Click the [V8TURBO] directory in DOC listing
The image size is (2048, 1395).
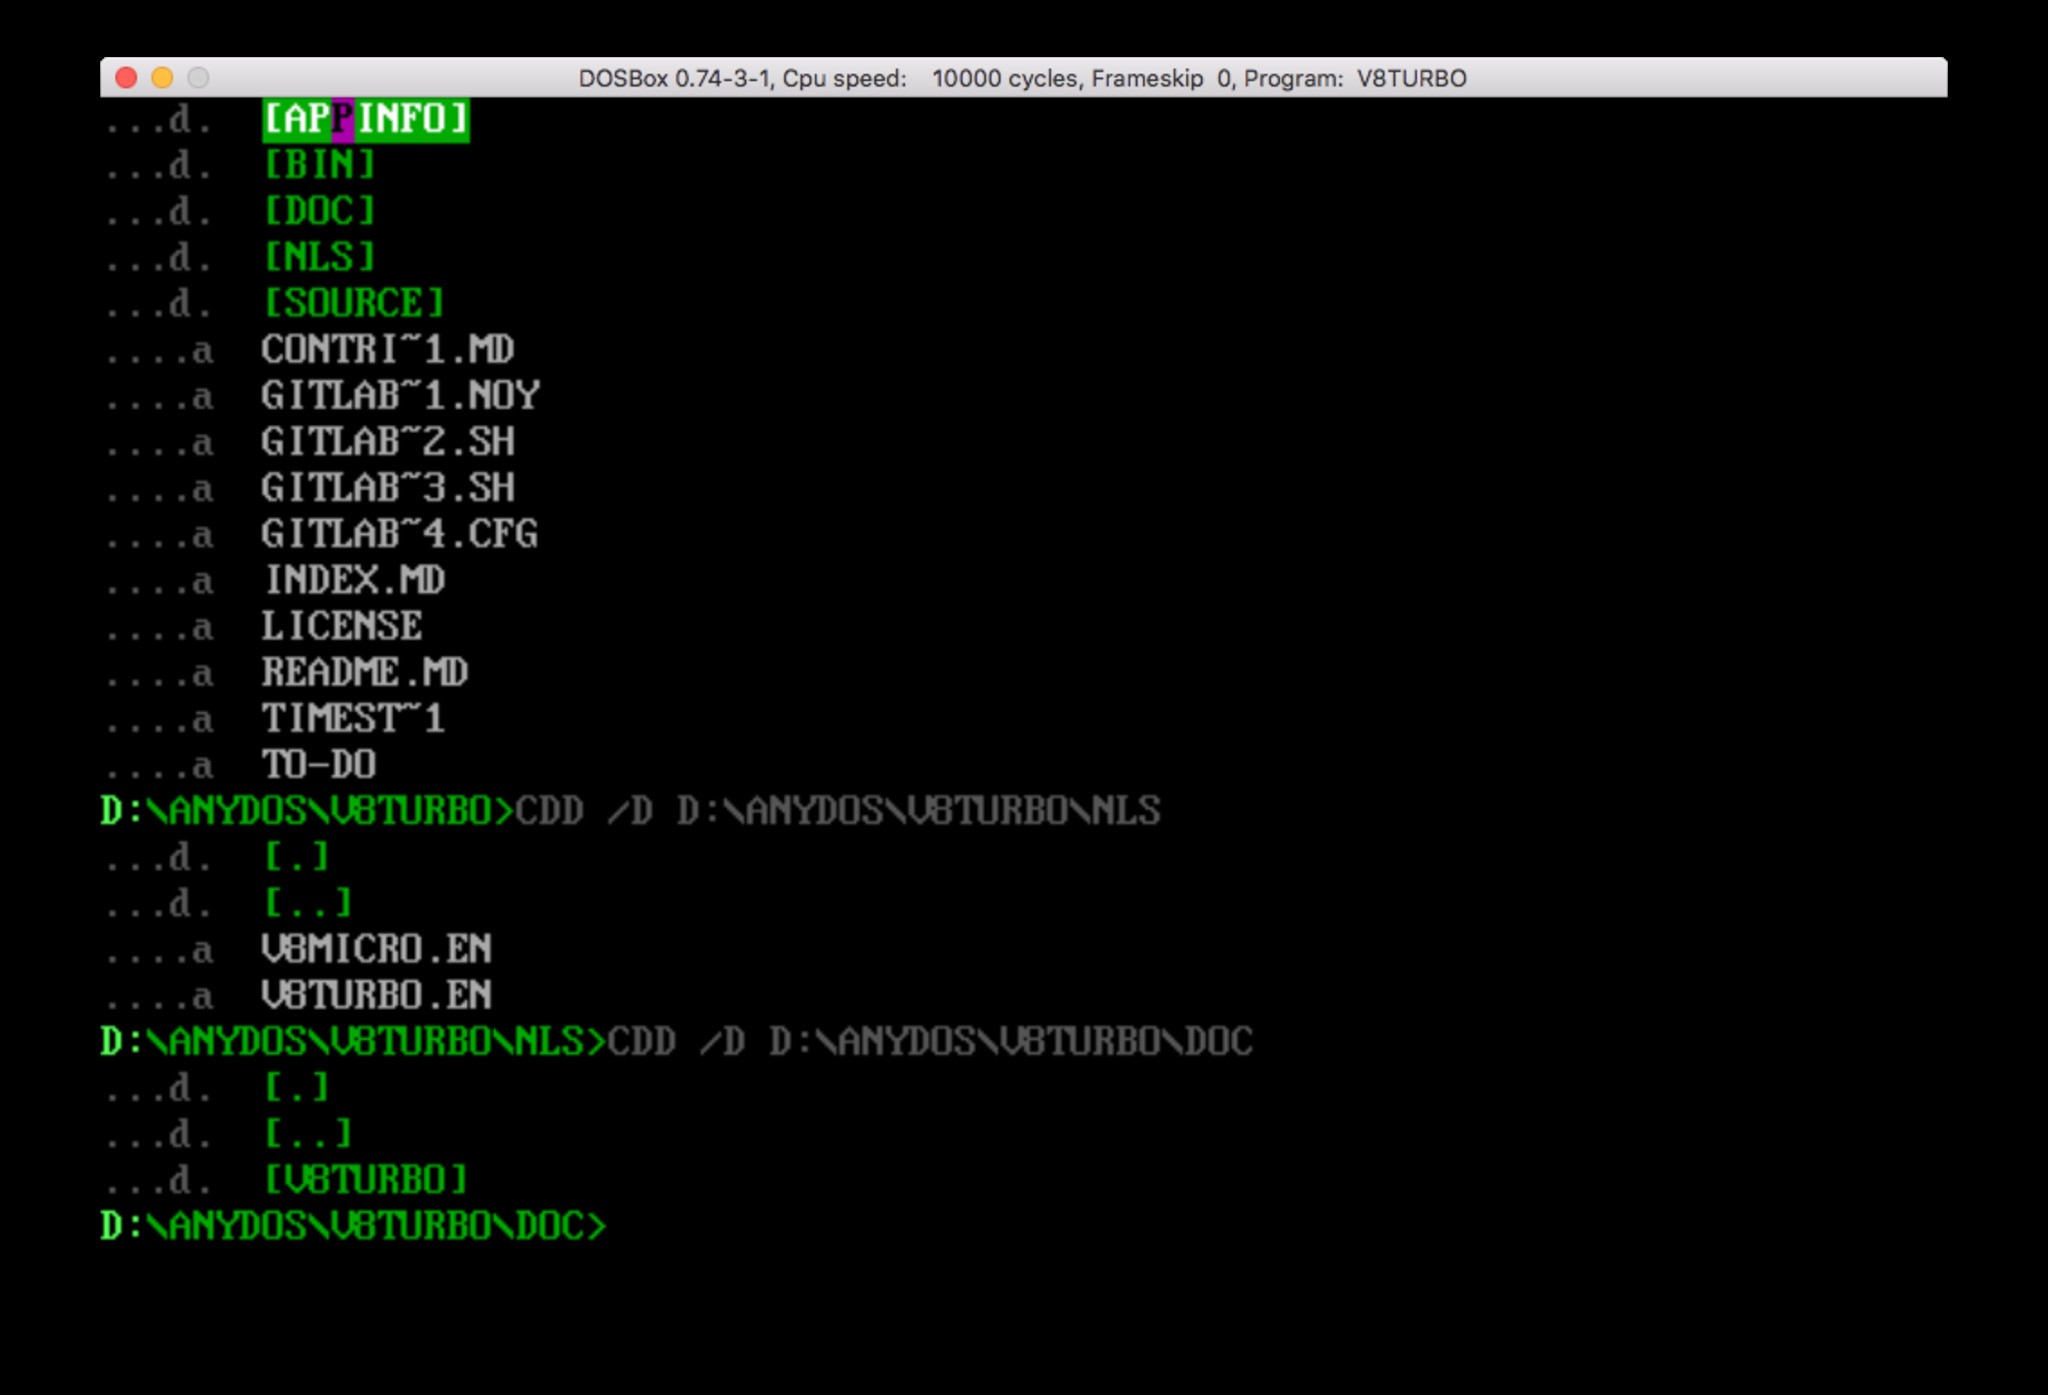pos(365,1180)
